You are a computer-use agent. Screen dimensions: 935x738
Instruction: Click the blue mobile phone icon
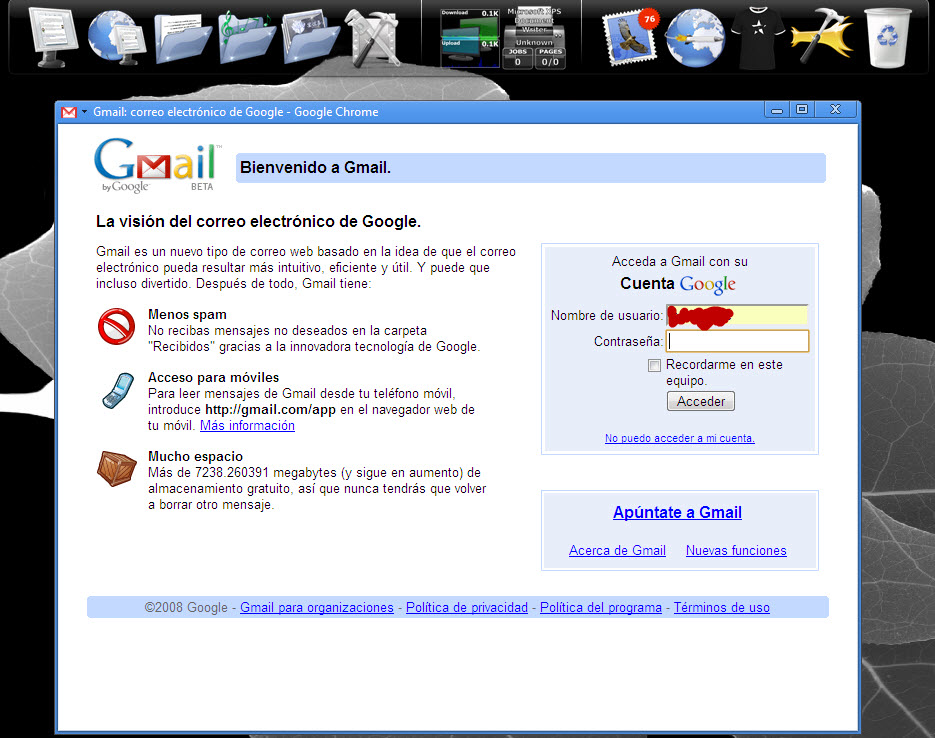click(x=118, y=390)
